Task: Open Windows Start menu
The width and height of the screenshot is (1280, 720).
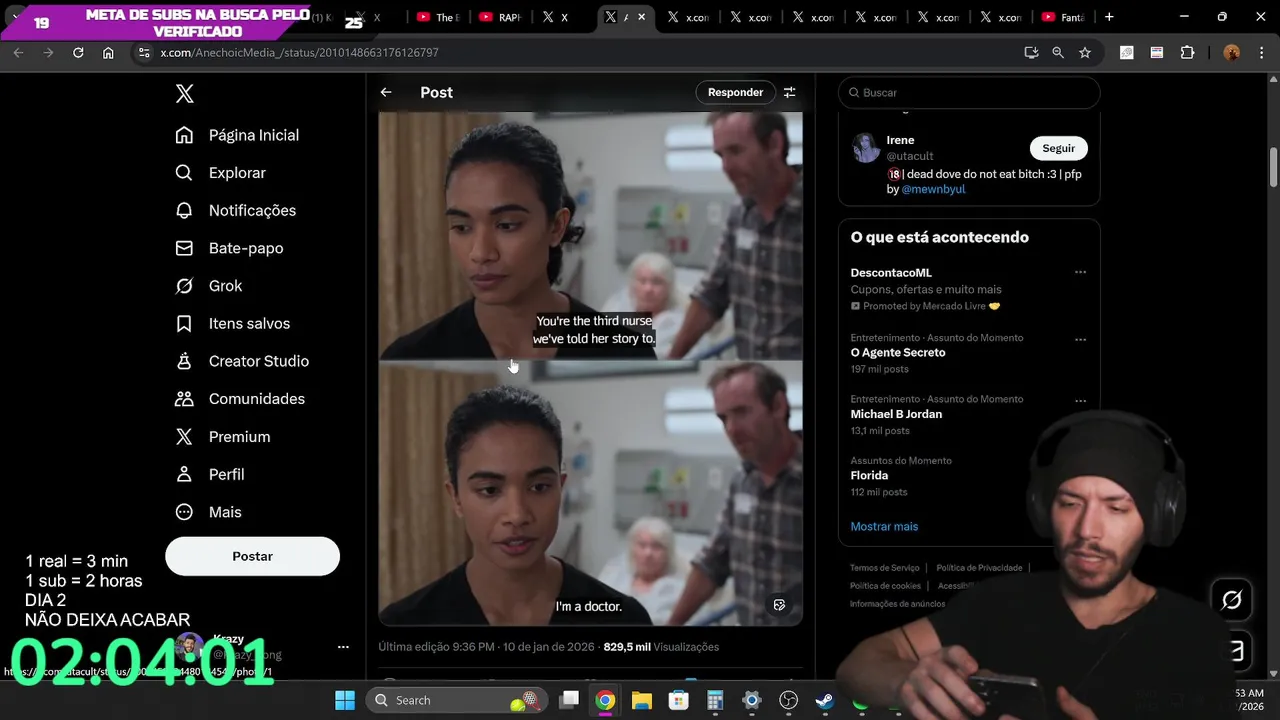Action: pos(344,700)
